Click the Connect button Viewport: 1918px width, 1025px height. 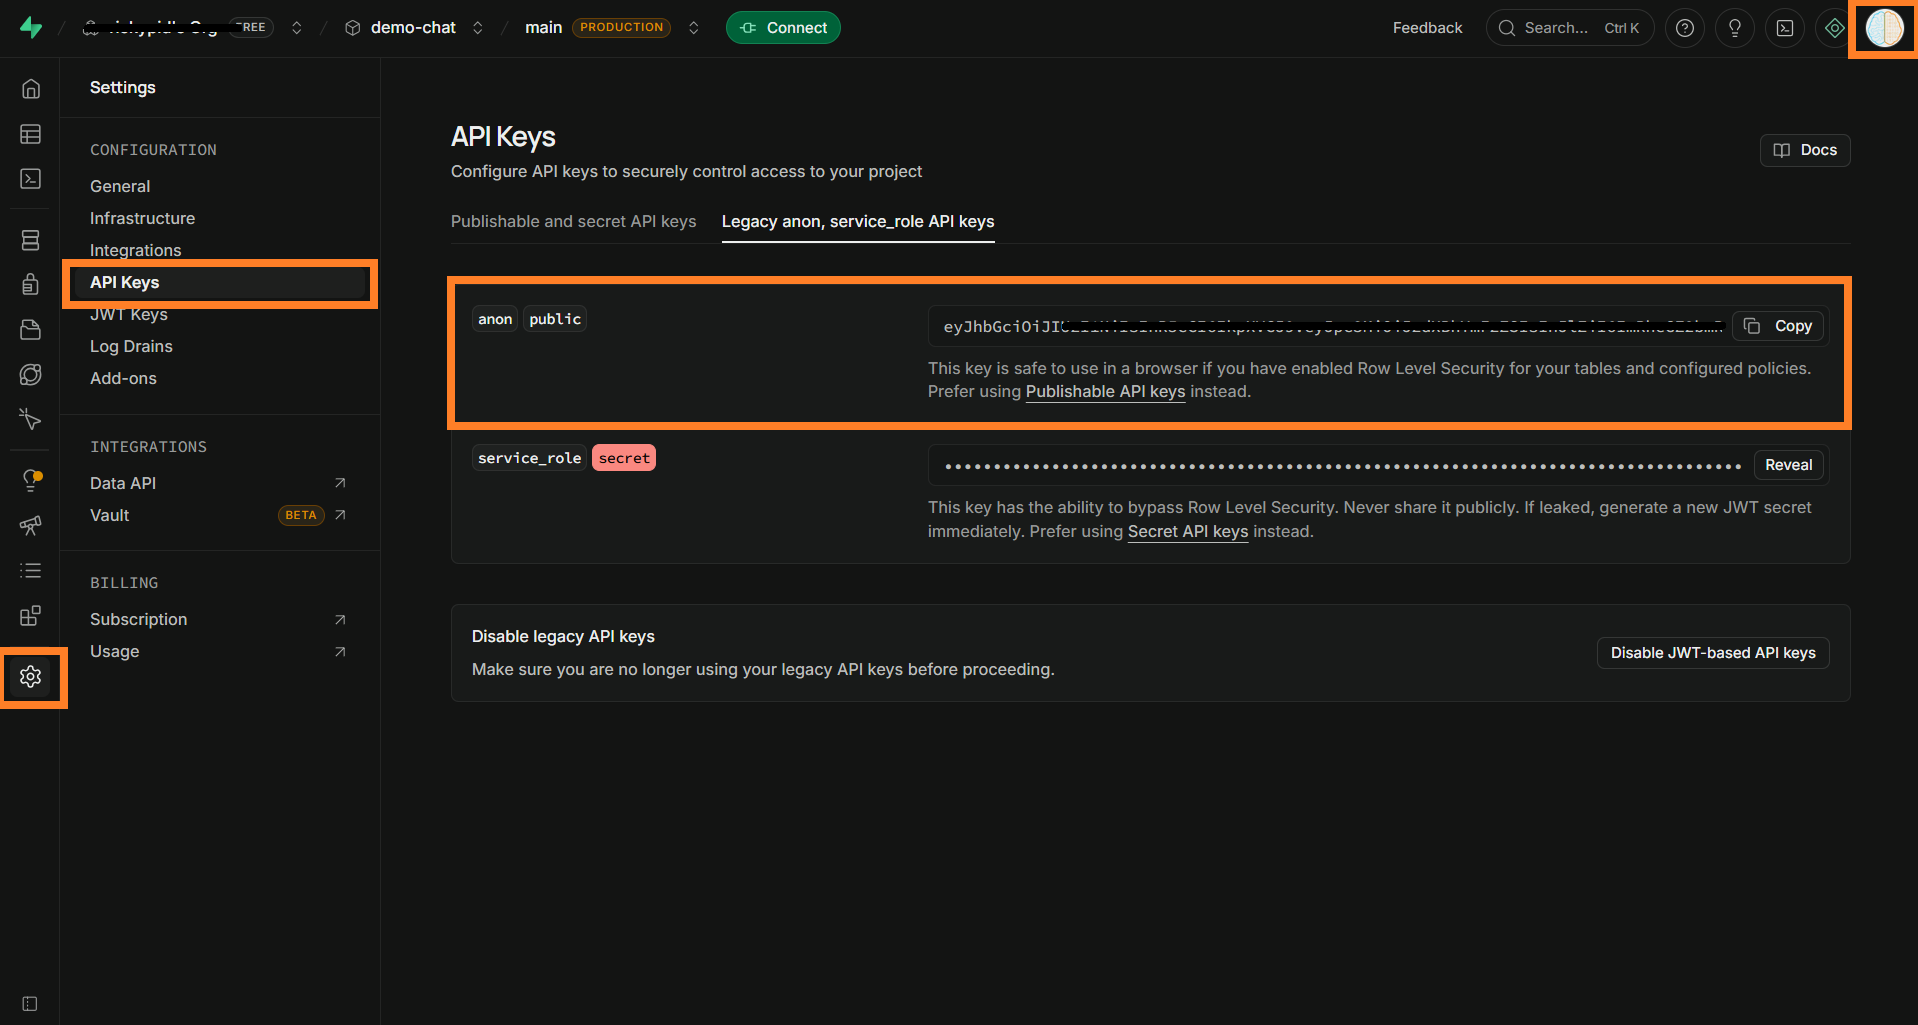click(x=783, y=28)
